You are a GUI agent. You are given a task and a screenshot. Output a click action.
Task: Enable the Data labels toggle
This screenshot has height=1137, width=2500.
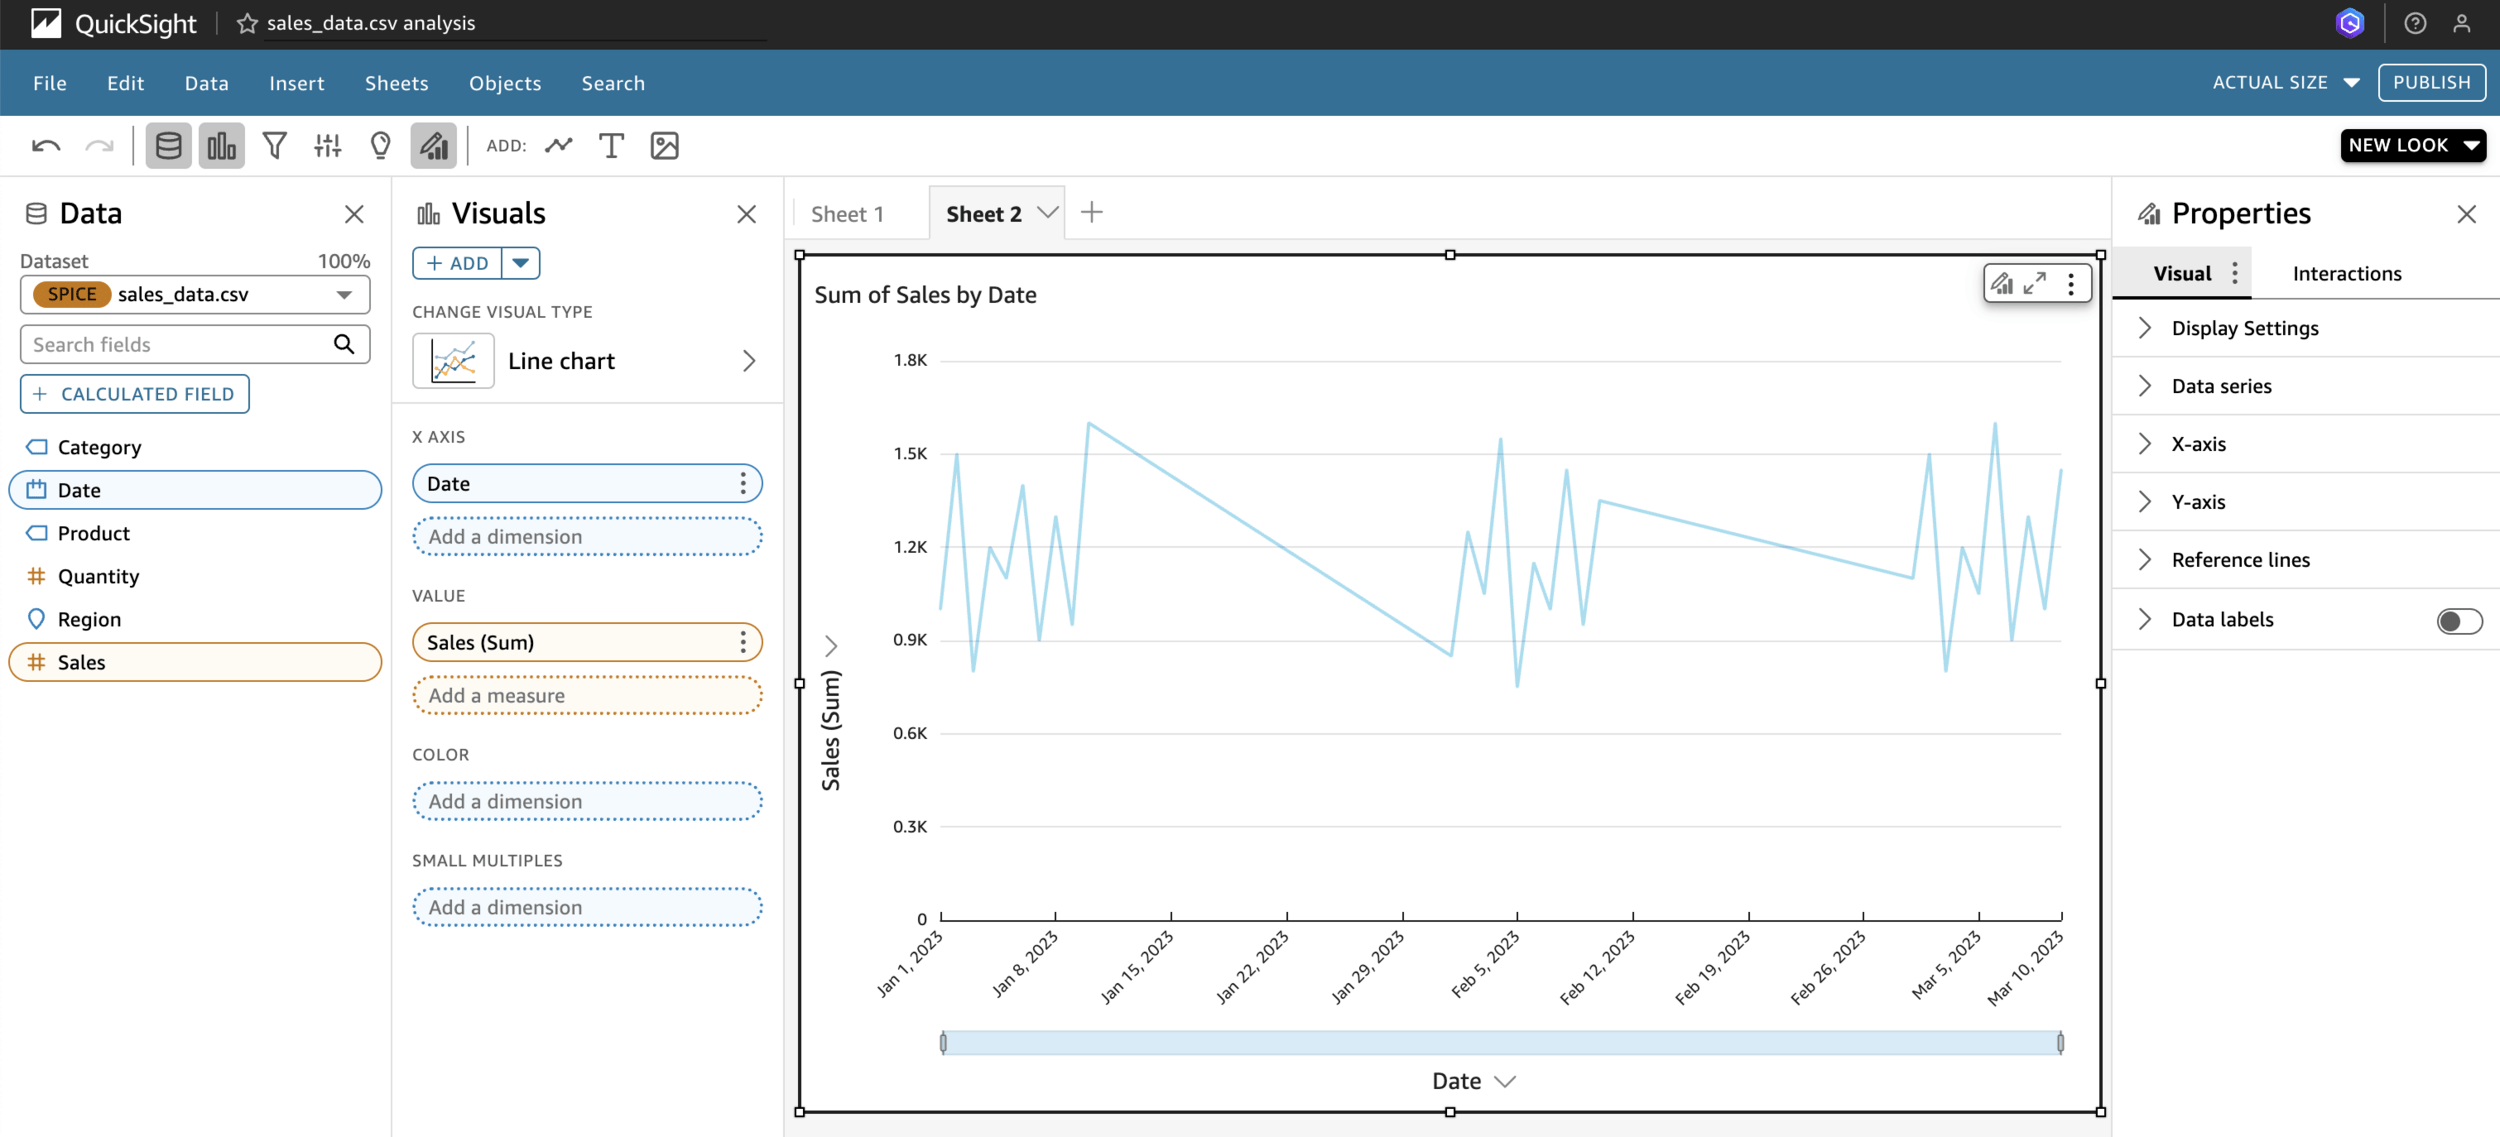tap(2458, 621)
